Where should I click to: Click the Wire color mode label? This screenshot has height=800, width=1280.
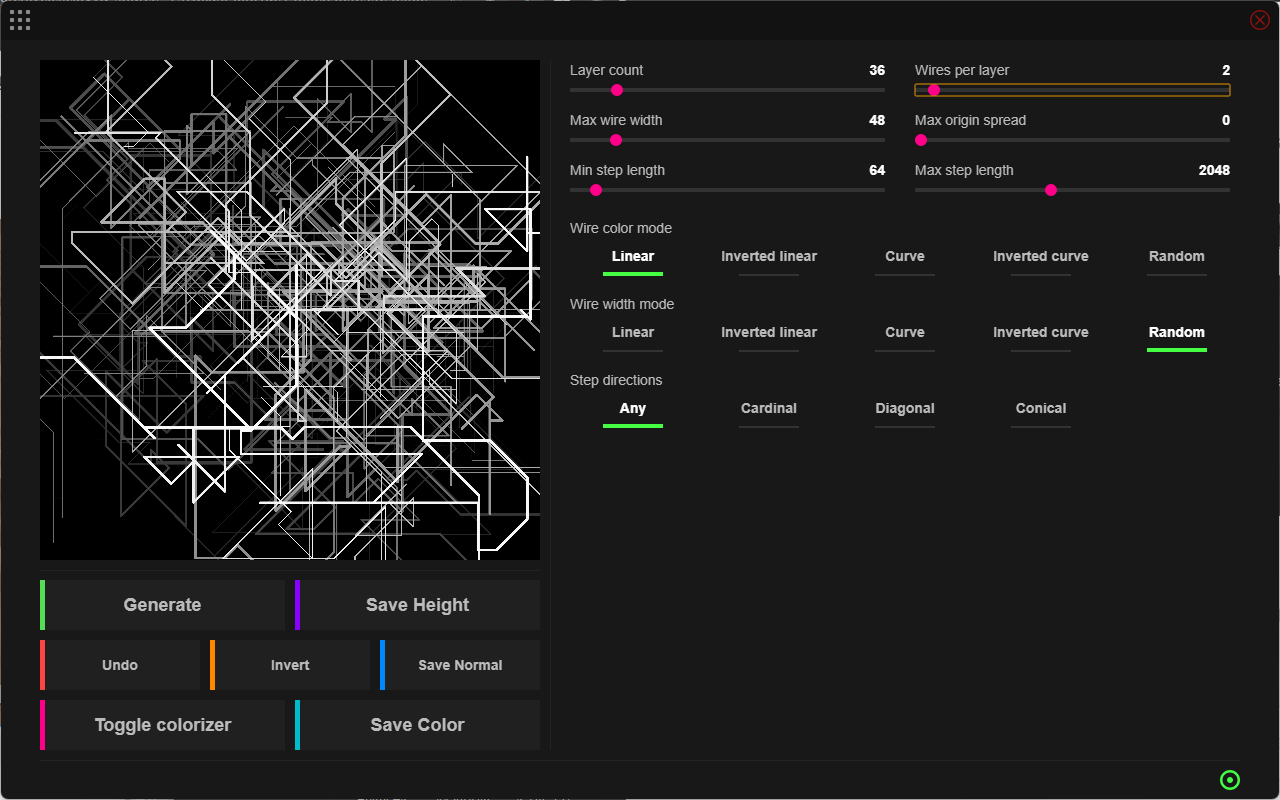pyautogui.click(x=621, y=228)
